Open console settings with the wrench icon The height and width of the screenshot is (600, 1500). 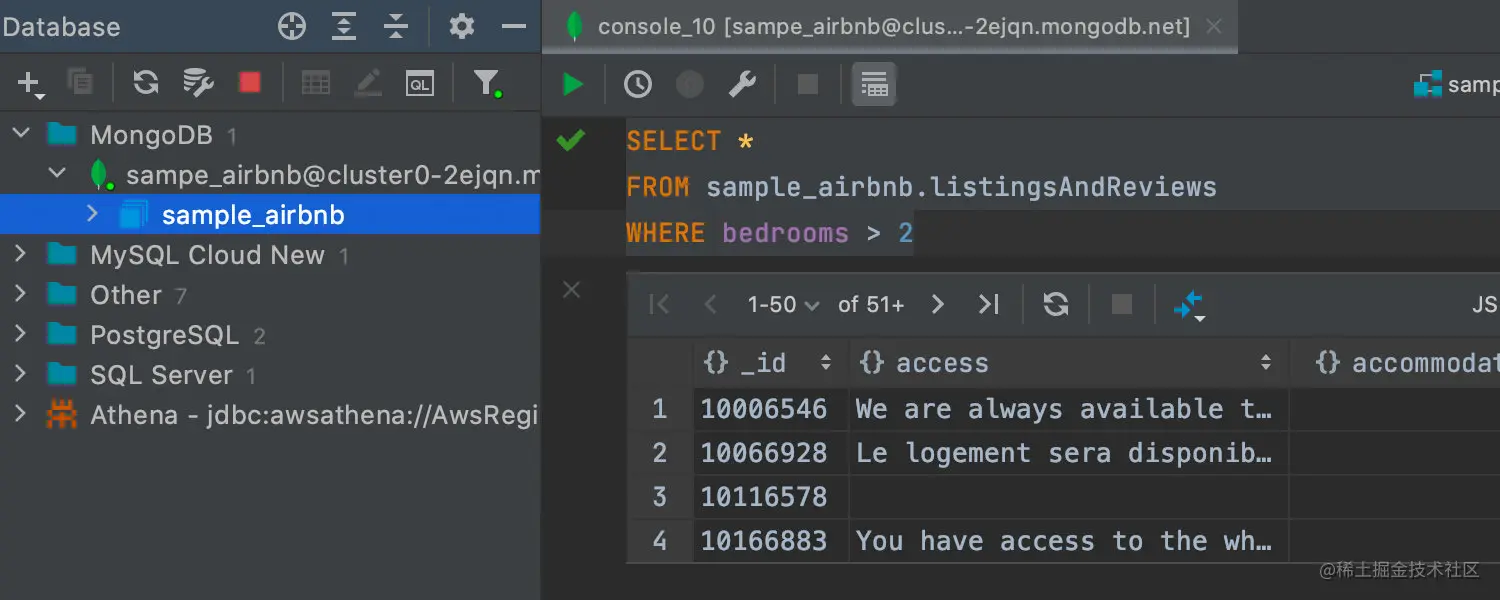pyautogui.click(x=742, y=84)
